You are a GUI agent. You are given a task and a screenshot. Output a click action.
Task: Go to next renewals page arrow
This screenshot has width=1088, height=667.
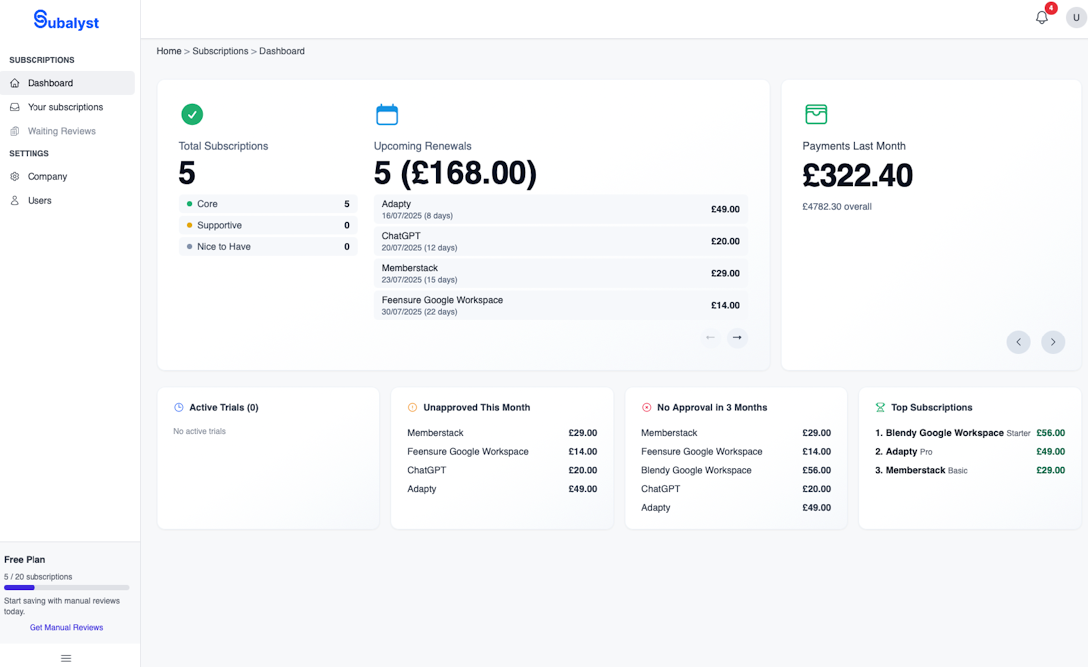737,337
